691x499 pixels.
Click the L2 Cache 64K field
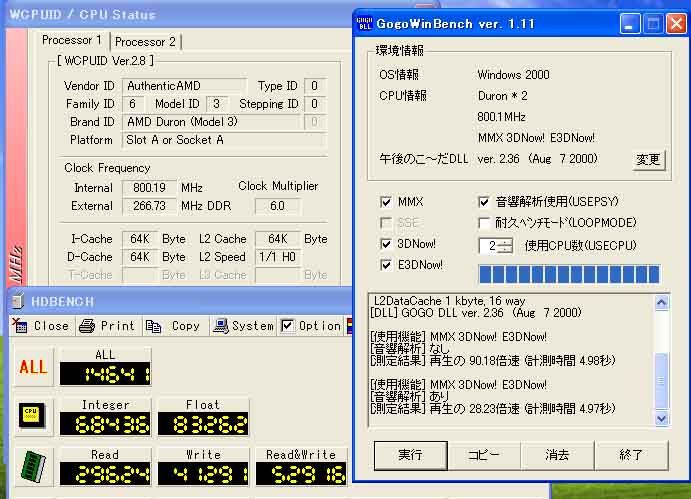[278, 239]
